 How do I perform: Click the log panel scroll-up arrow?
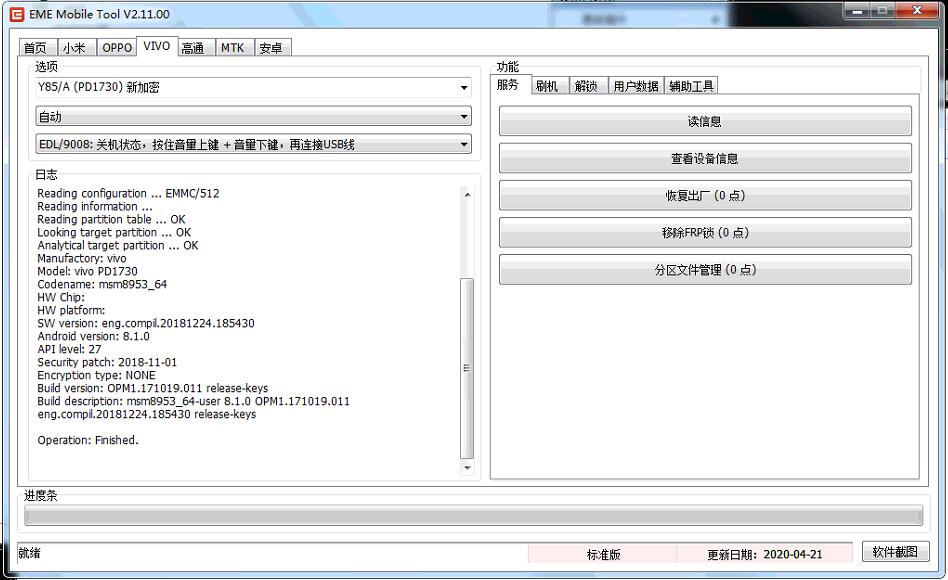(466, 194)
